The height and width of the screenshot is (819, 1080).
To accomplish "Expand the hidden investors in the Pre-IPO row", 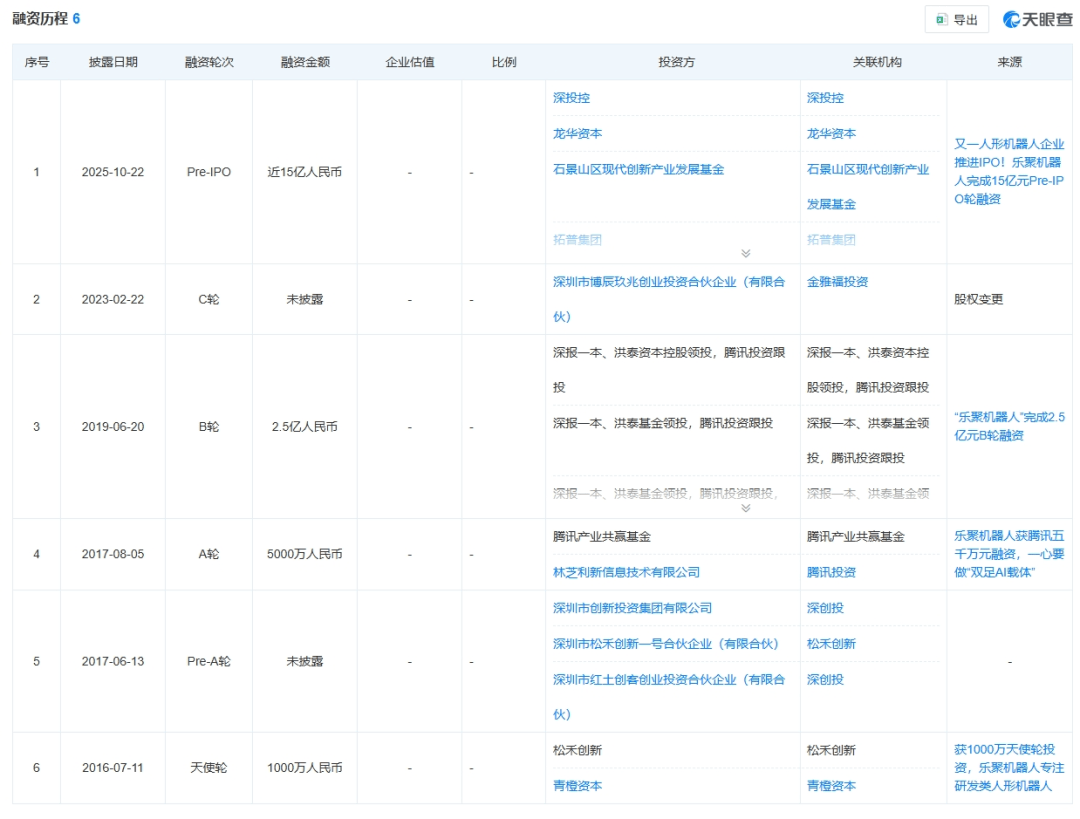I will point(745,253).
